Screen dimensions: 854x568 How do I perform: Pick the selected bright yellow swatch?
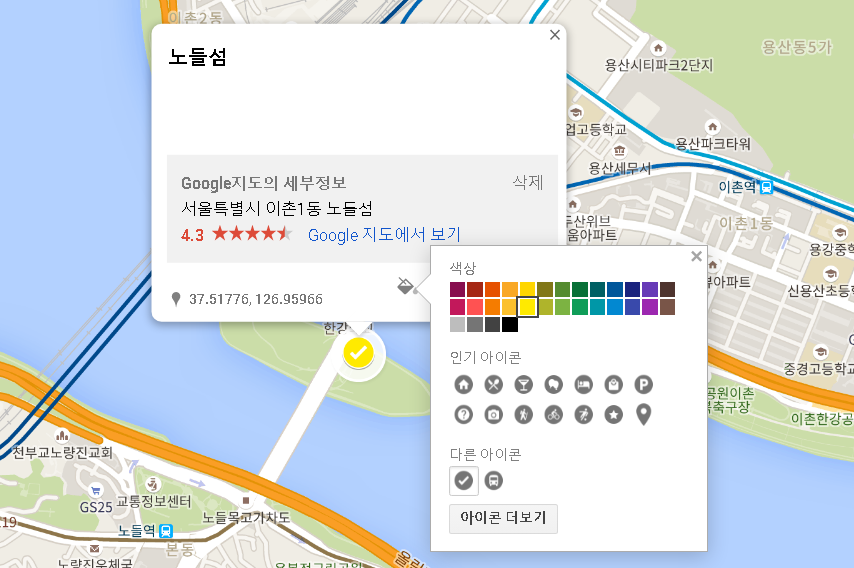(x=527, y=307)
